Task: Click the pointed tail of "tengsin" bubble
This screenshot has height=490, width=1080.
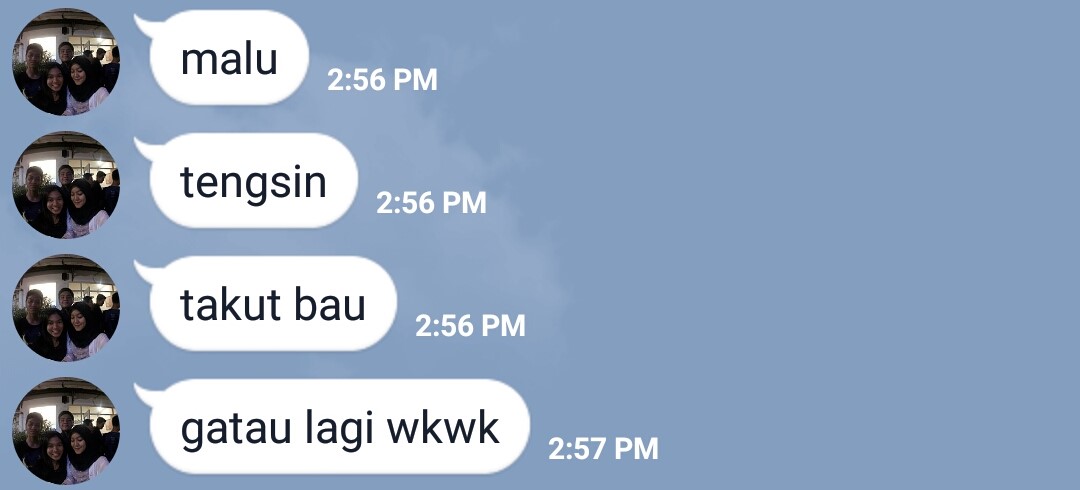Action: tap(143, 148)
